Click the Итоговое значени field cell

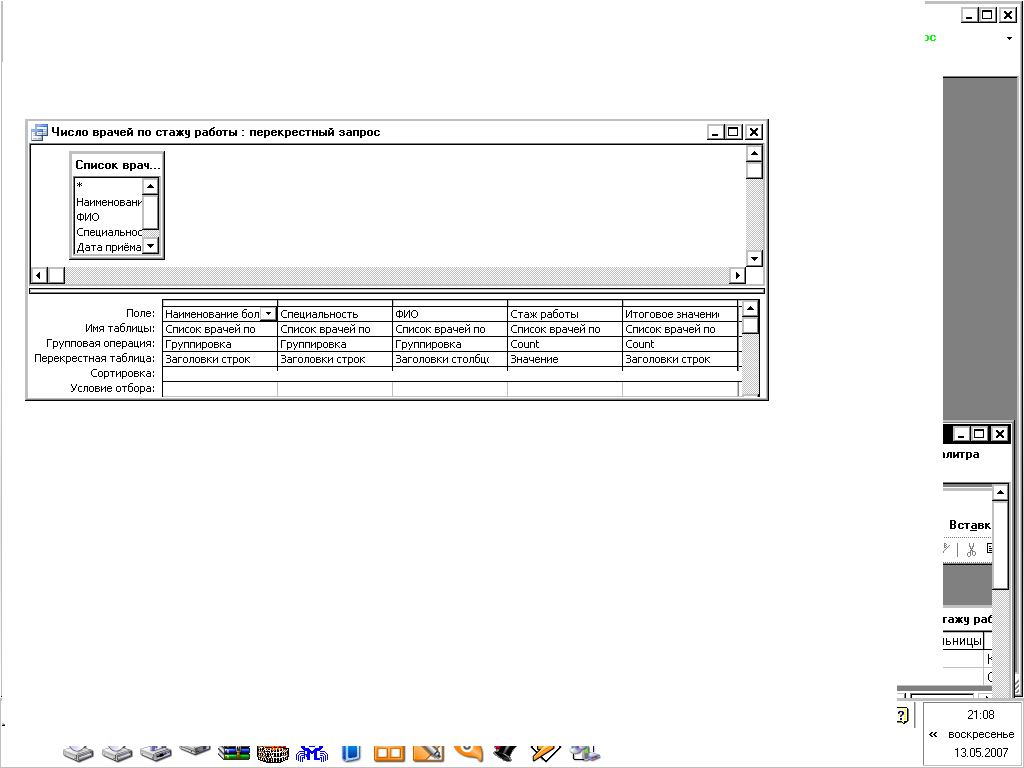click(x=680, y=313)
